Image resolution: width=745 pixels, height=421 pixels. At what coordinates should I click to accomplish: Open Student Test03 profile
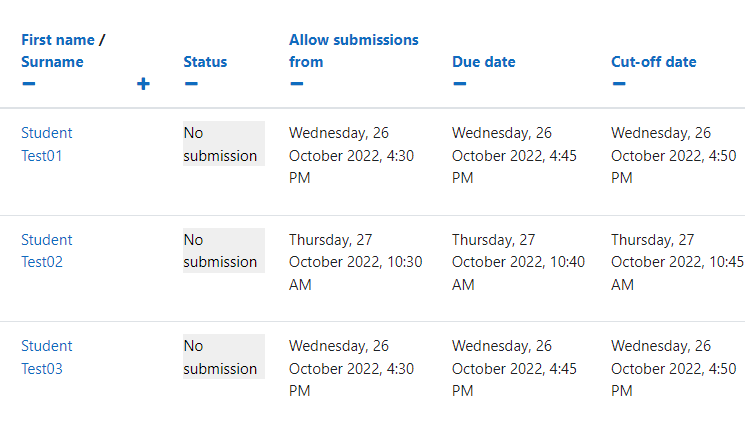47,357
